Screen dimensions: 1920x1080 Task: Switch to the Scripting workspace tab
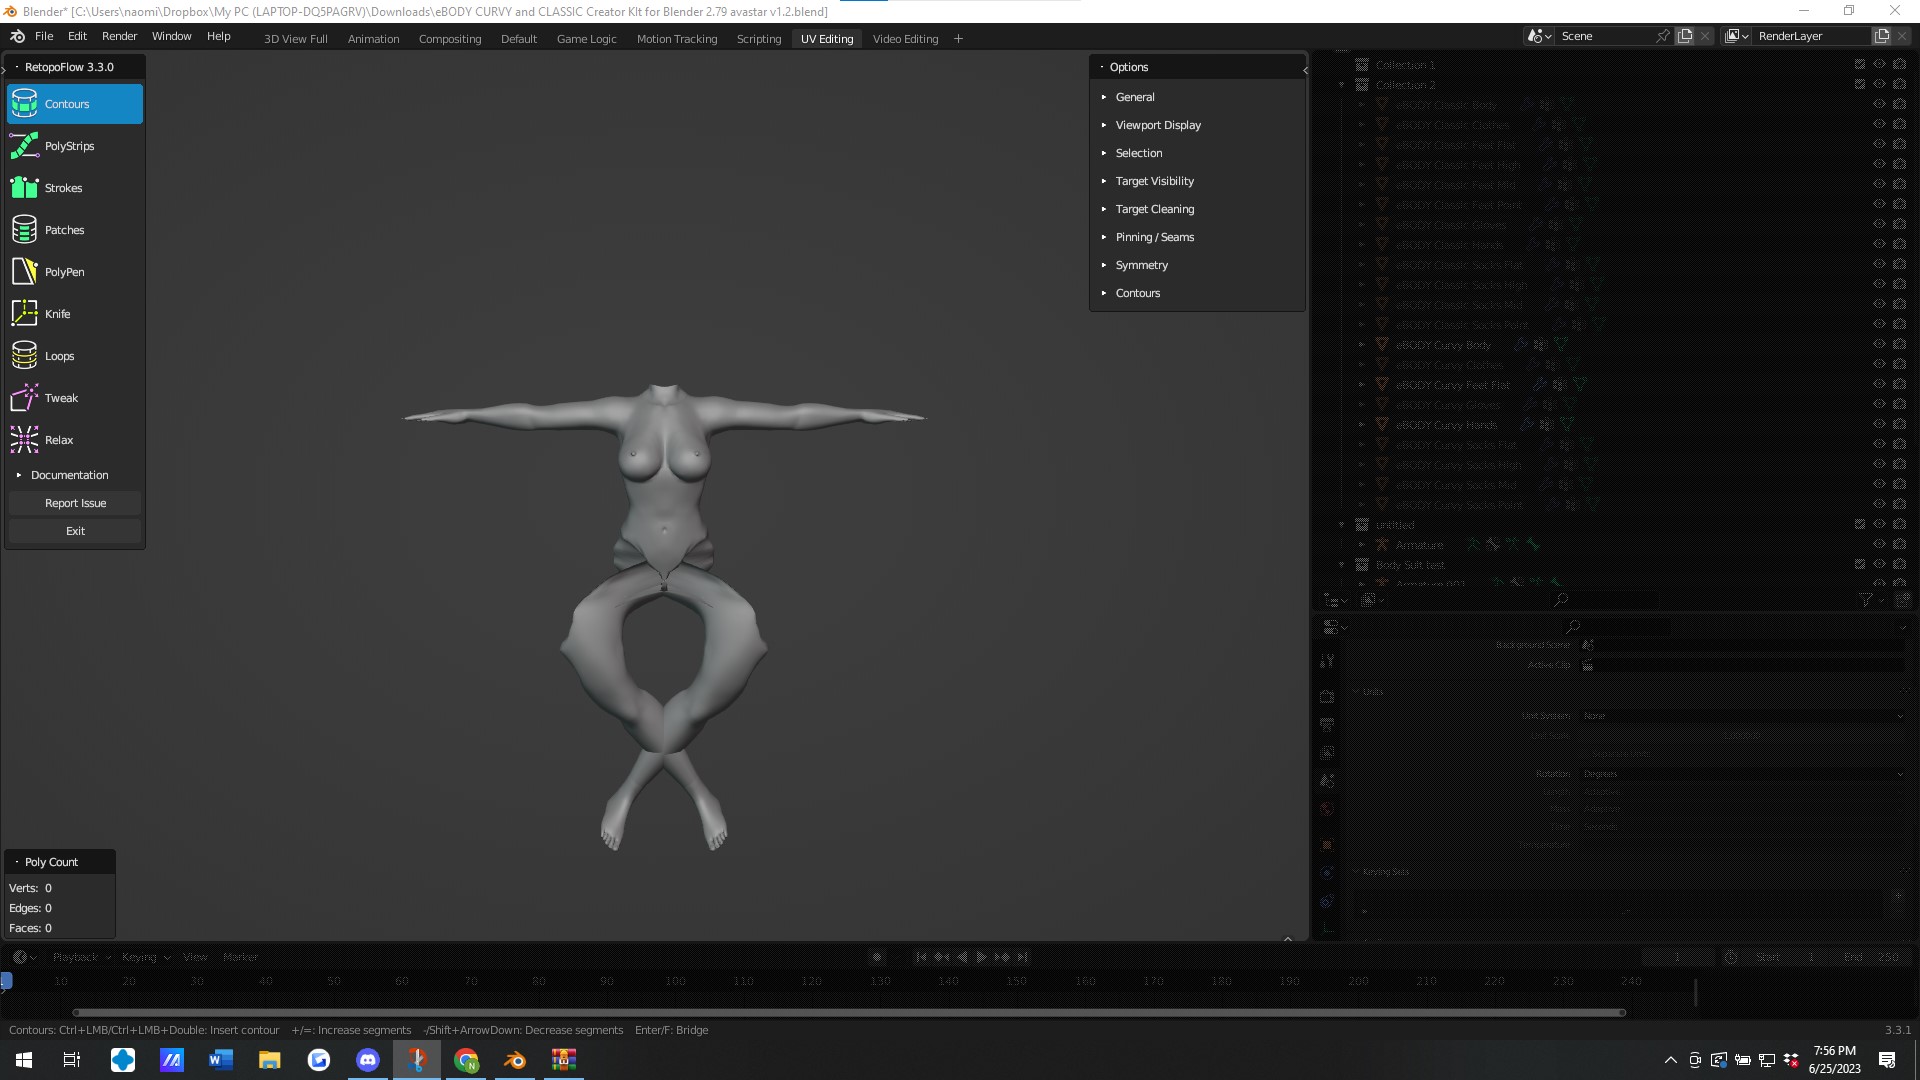[x=758, y=38]
